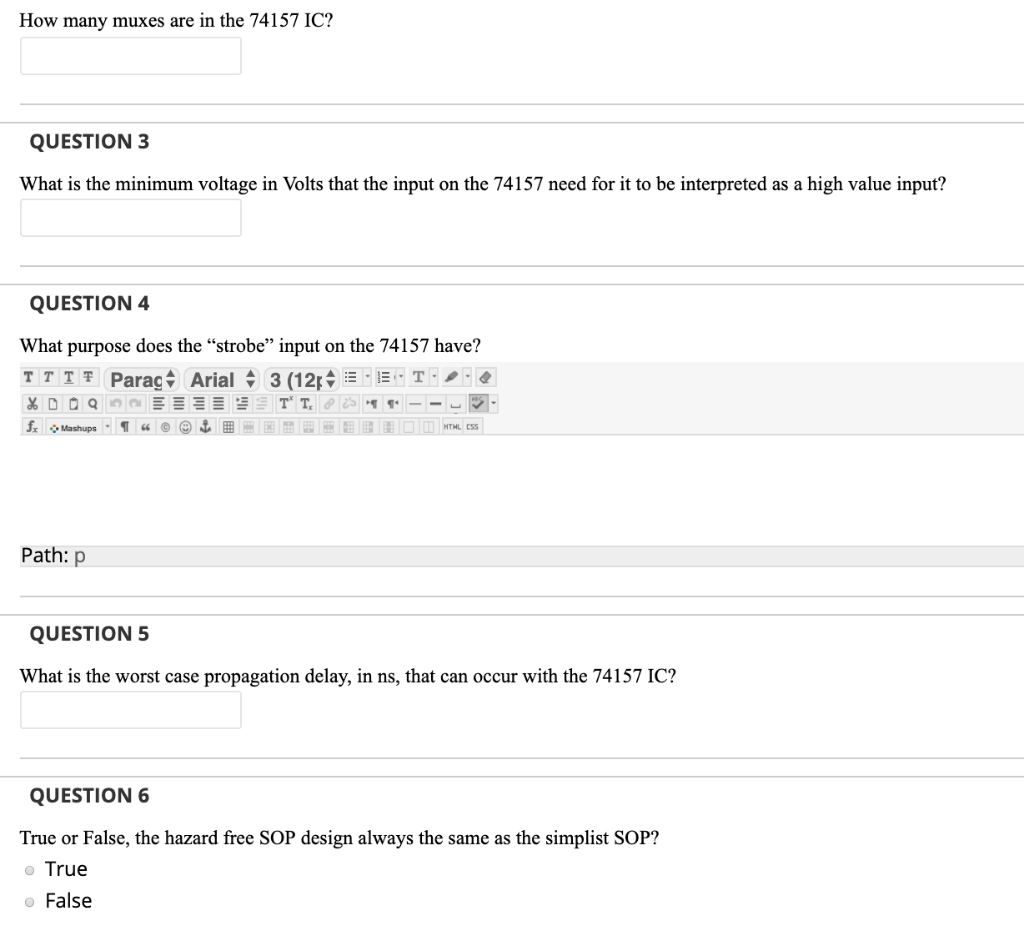Select the underline icon
This screenshot has width=1024, height=936.
(68, 378)
